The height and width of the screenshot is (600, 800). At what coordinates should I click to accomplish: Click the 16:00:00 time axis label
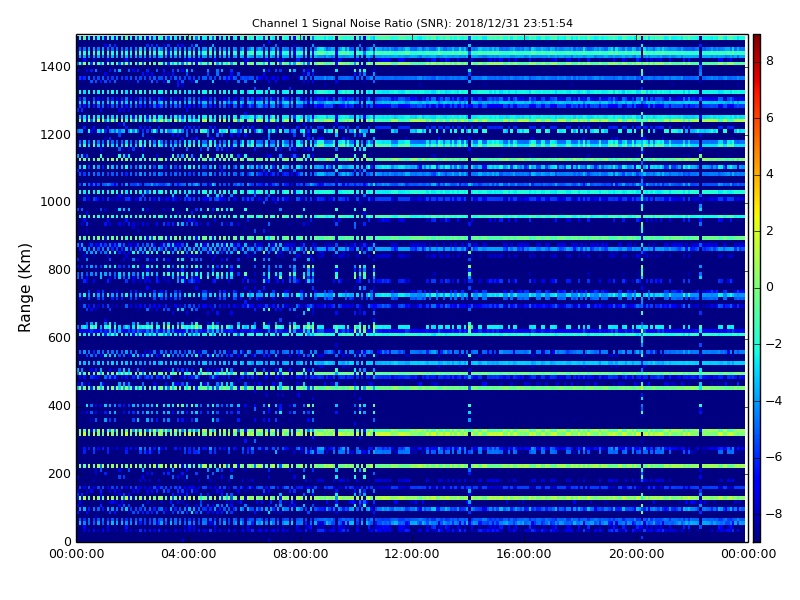pyautogui.click(x=524, y=554)
